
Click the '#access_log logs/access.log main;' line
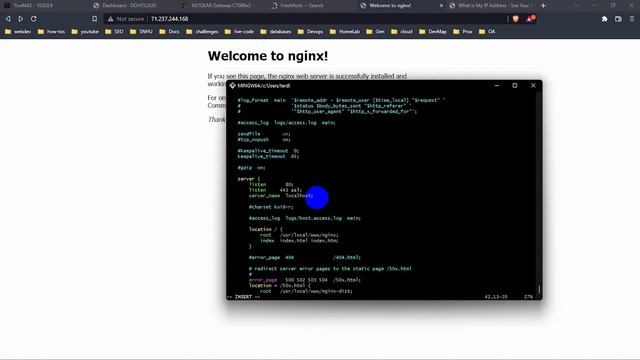click(x=287, y=122)
